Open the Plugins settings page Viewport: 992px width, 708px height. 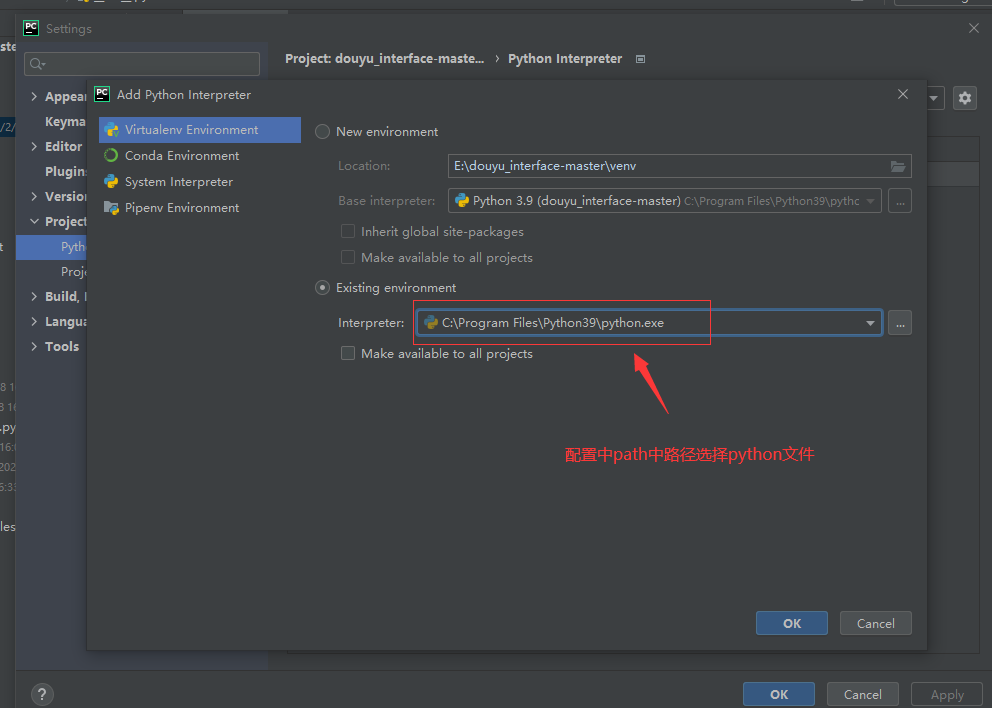[65, 171]
